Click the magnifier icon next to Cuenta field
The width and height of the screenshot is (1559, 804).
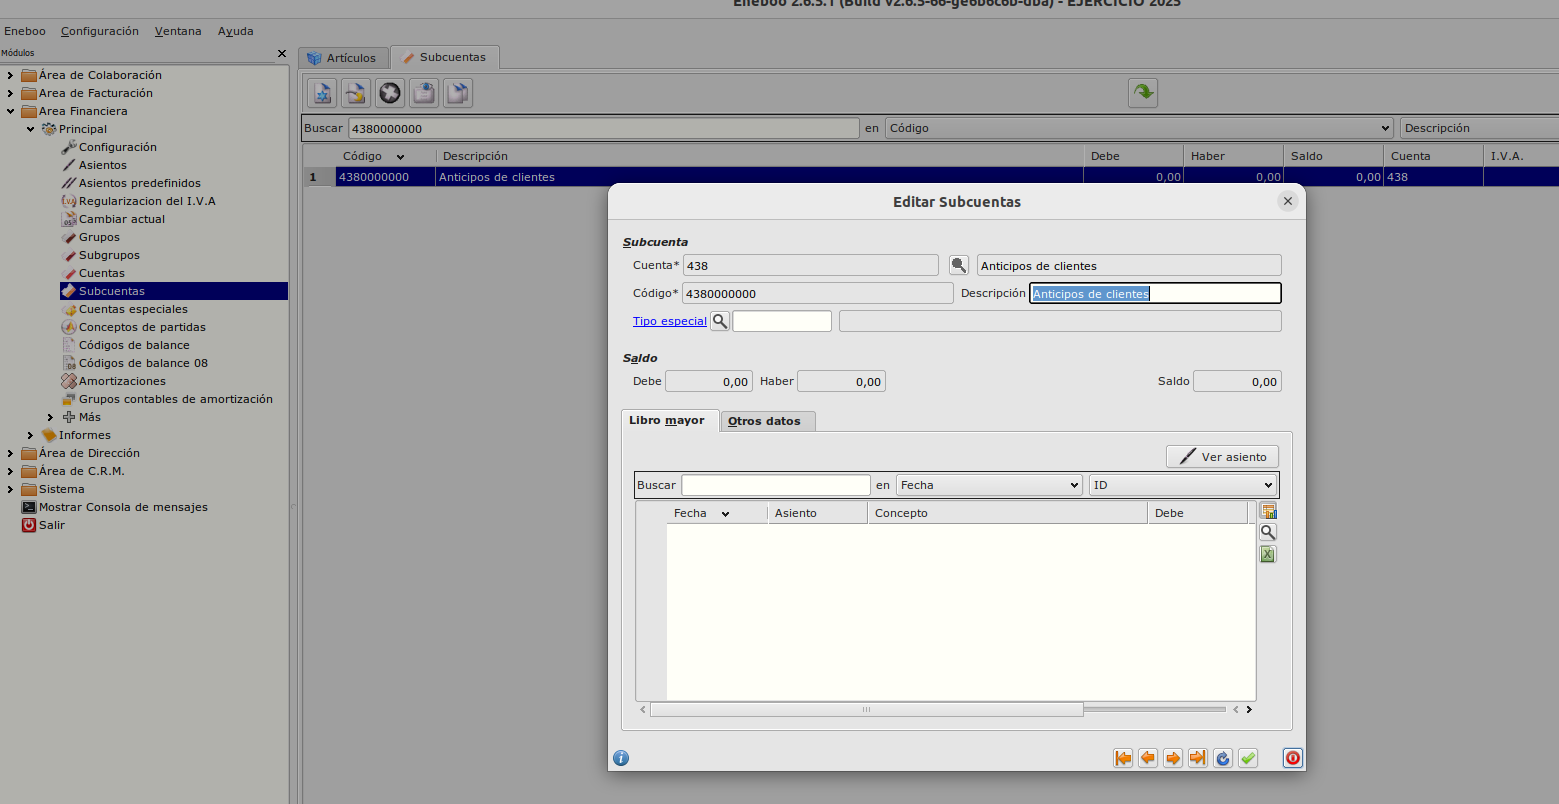point(959,265)
